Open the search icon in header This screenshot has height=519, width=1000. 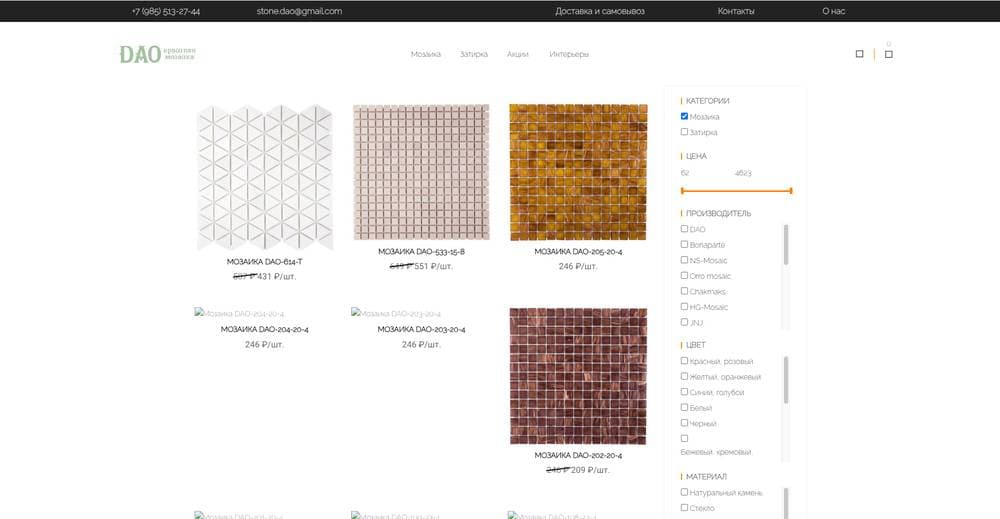(859, 54)
